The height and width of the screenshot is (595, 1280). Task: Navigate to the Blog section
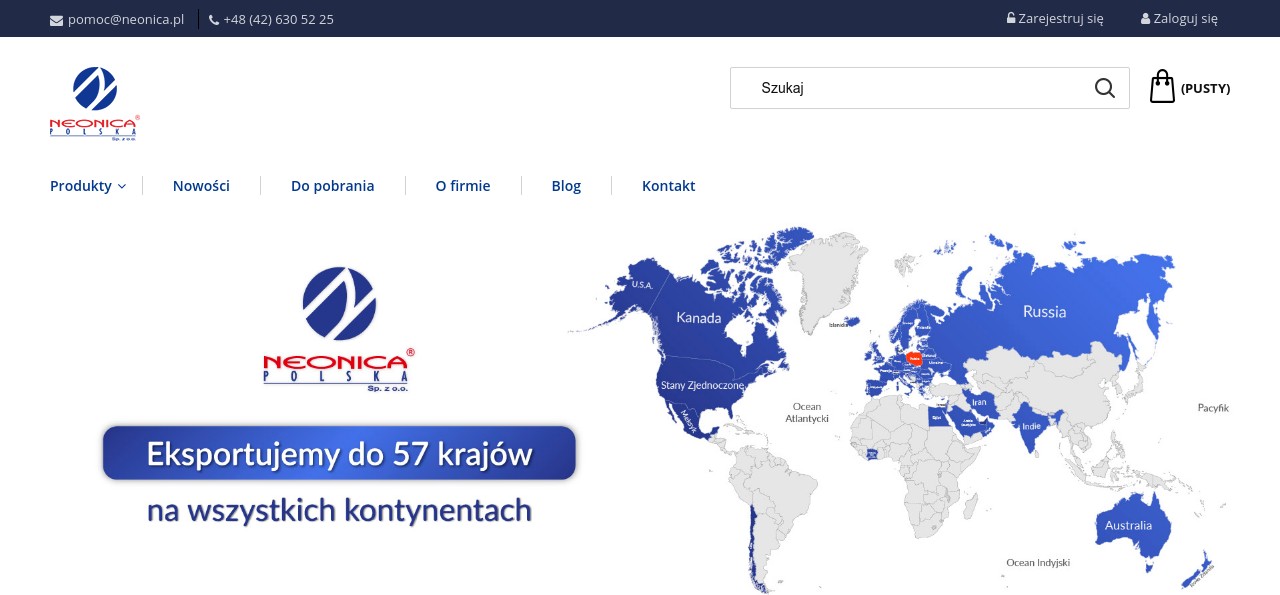tap(566, 186)
